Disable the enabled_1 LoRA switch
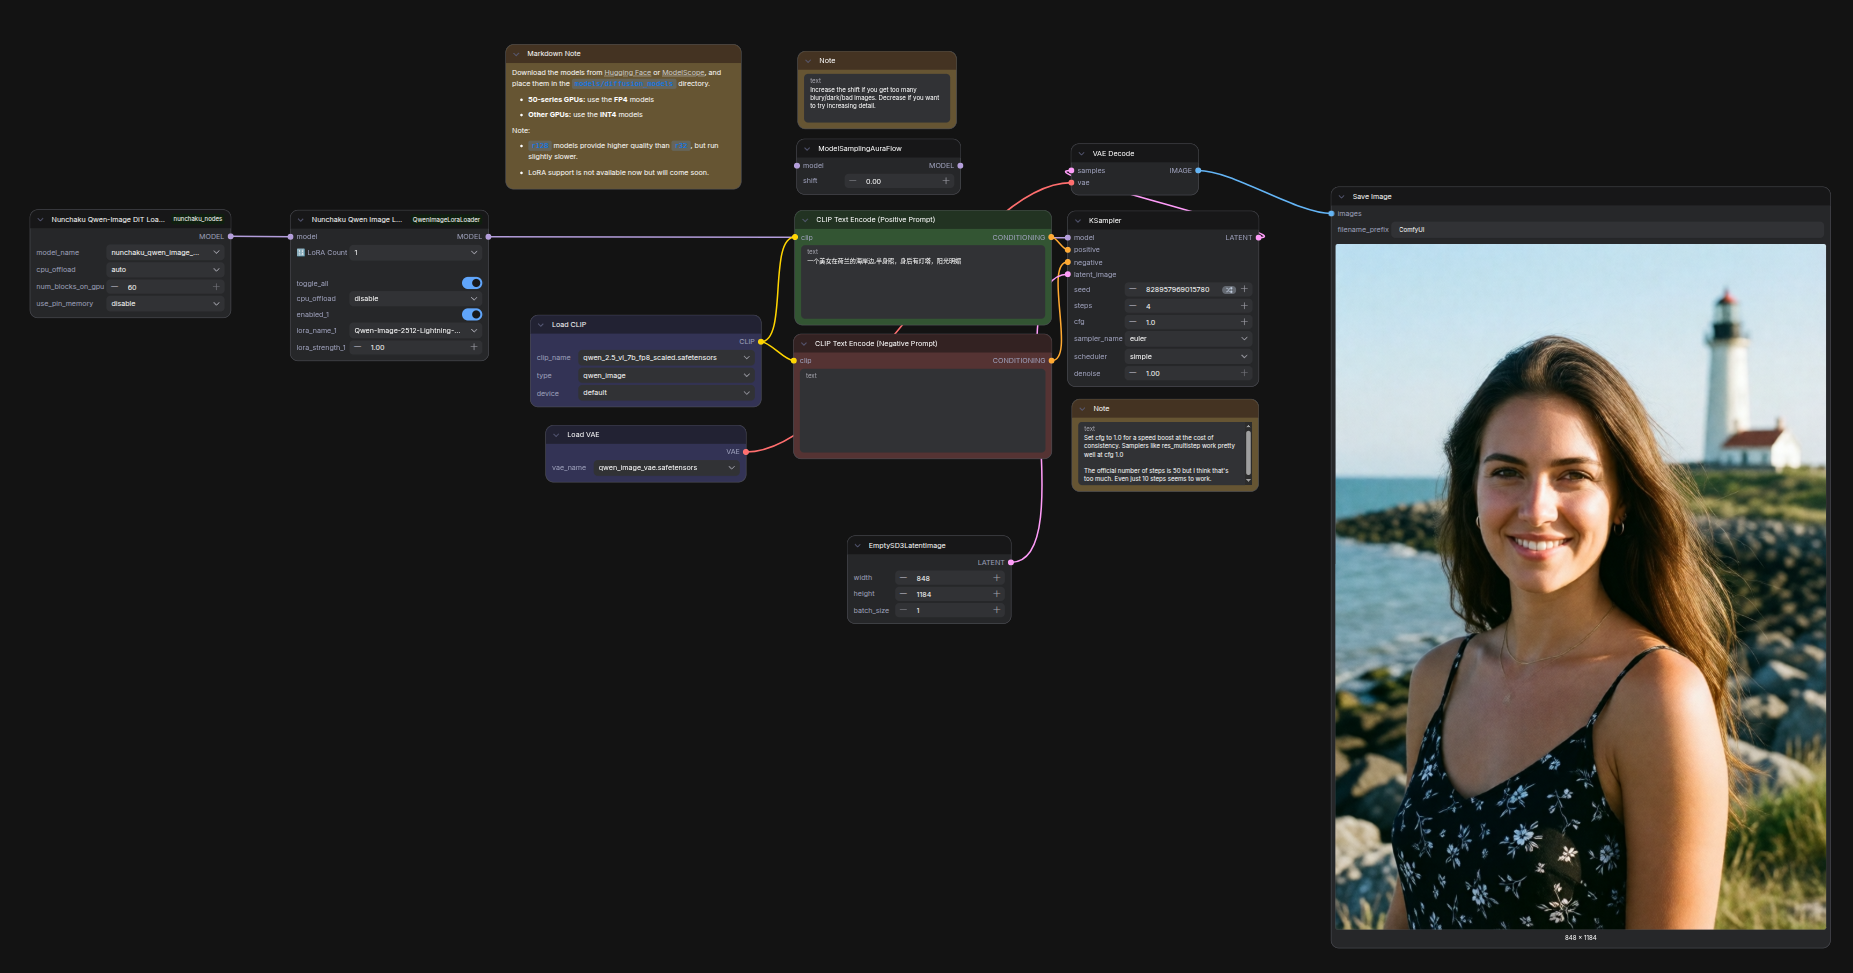The width and height of the screenshot is (1853, 973). [x=471, y=314]
